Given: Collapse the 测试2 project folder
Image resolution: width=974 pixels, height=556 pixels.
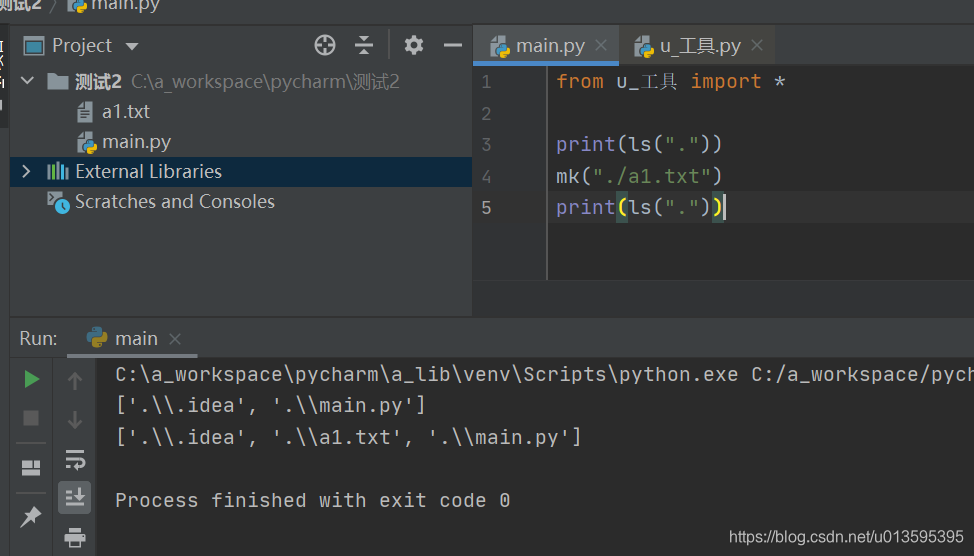Looking at the screenshot, I should 27,81.
